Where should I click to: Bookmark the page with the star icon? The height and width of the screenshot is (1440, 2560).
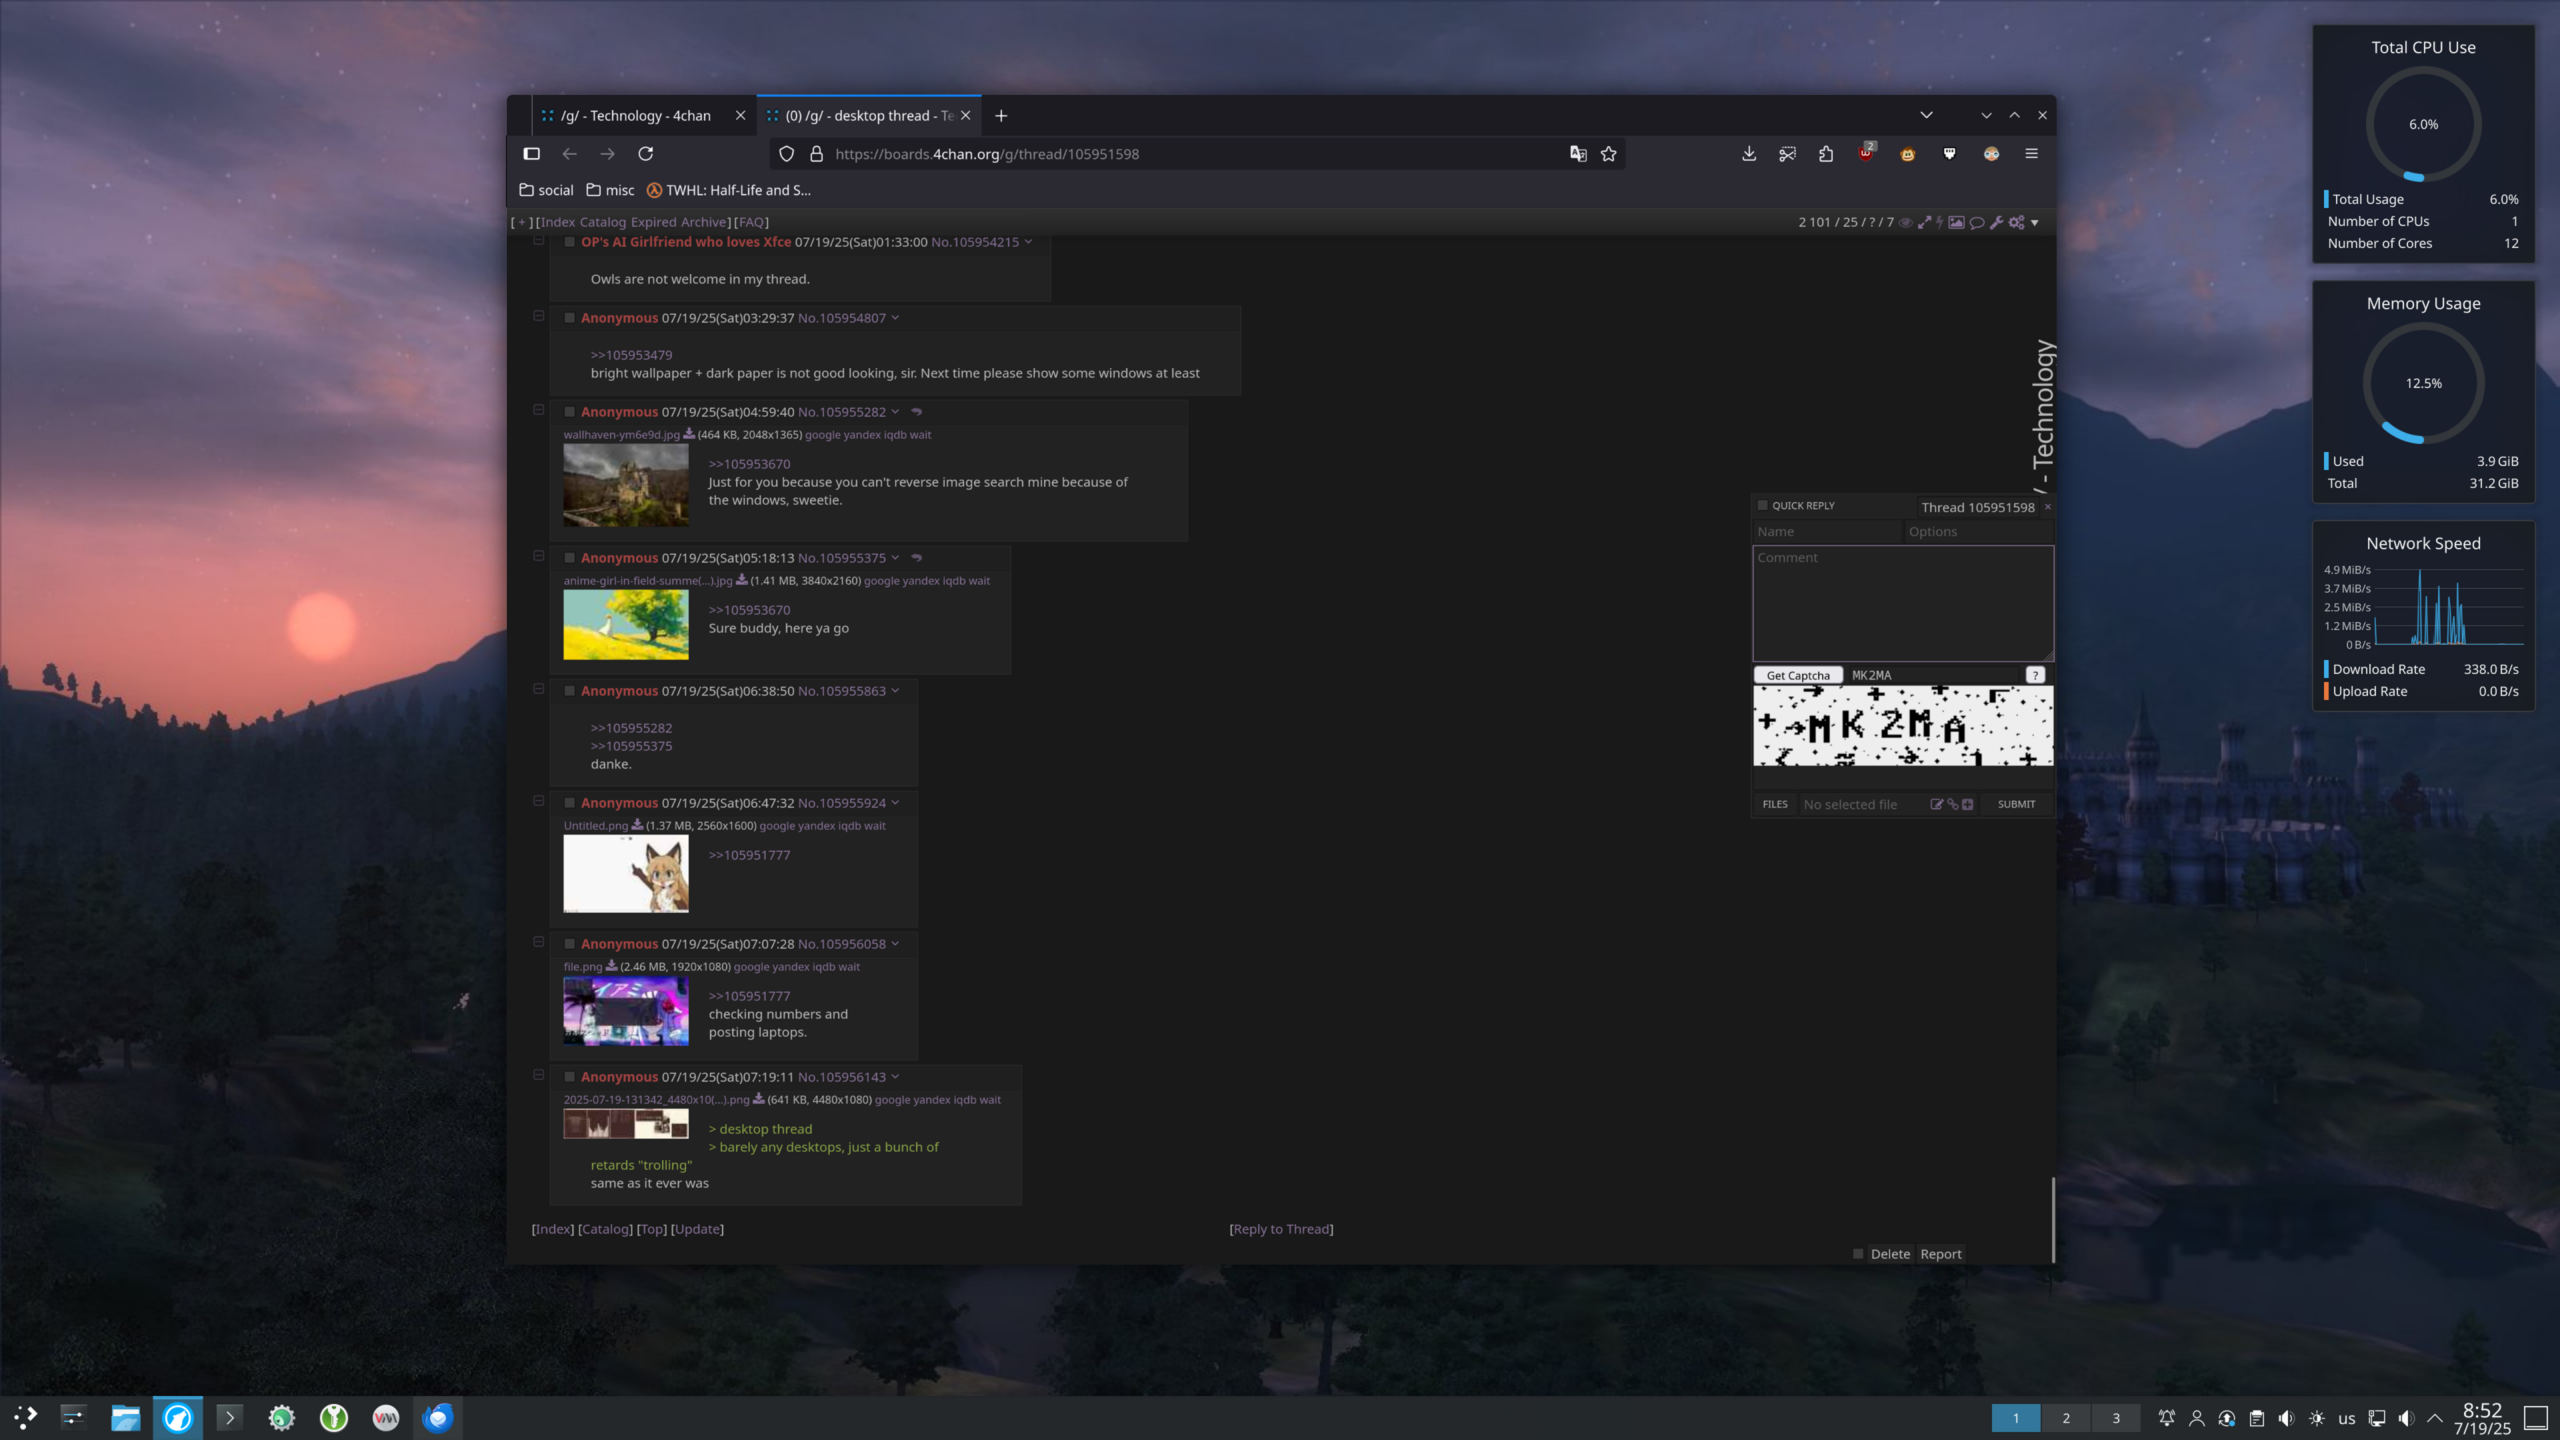pos(1608,154)
